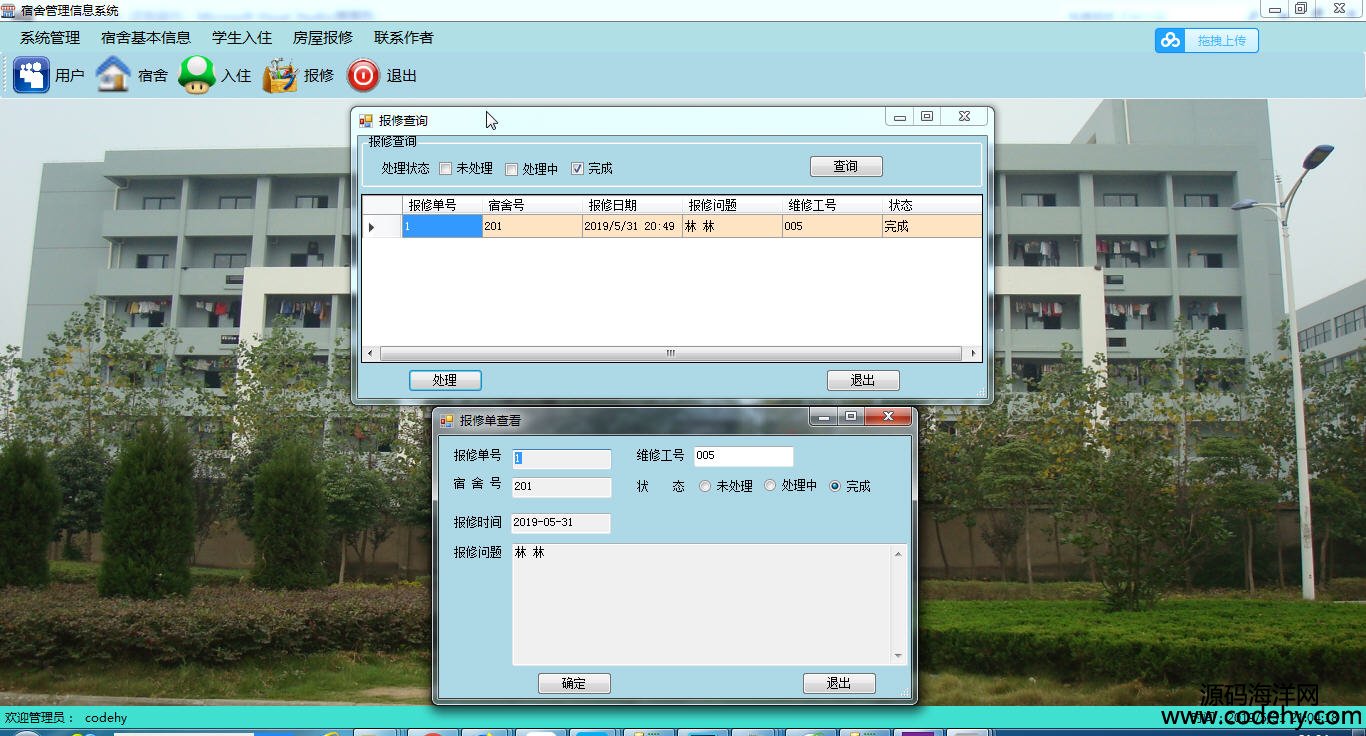Open the 报修 (Repair) toolbar icon
Screen dimensions: 1366x736
coord(280,76)
